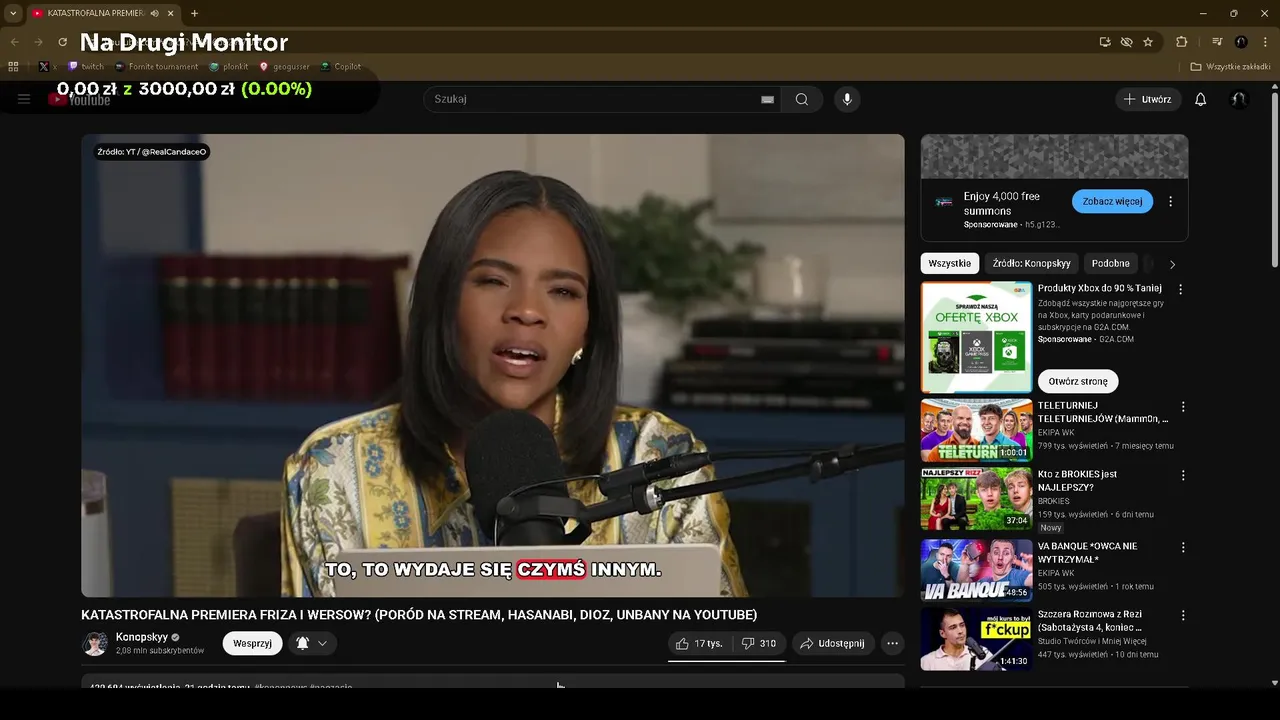The image size is (1280, 720).
Task: Open the Xbox offer ad thumbnail
Action: [976, 337]
